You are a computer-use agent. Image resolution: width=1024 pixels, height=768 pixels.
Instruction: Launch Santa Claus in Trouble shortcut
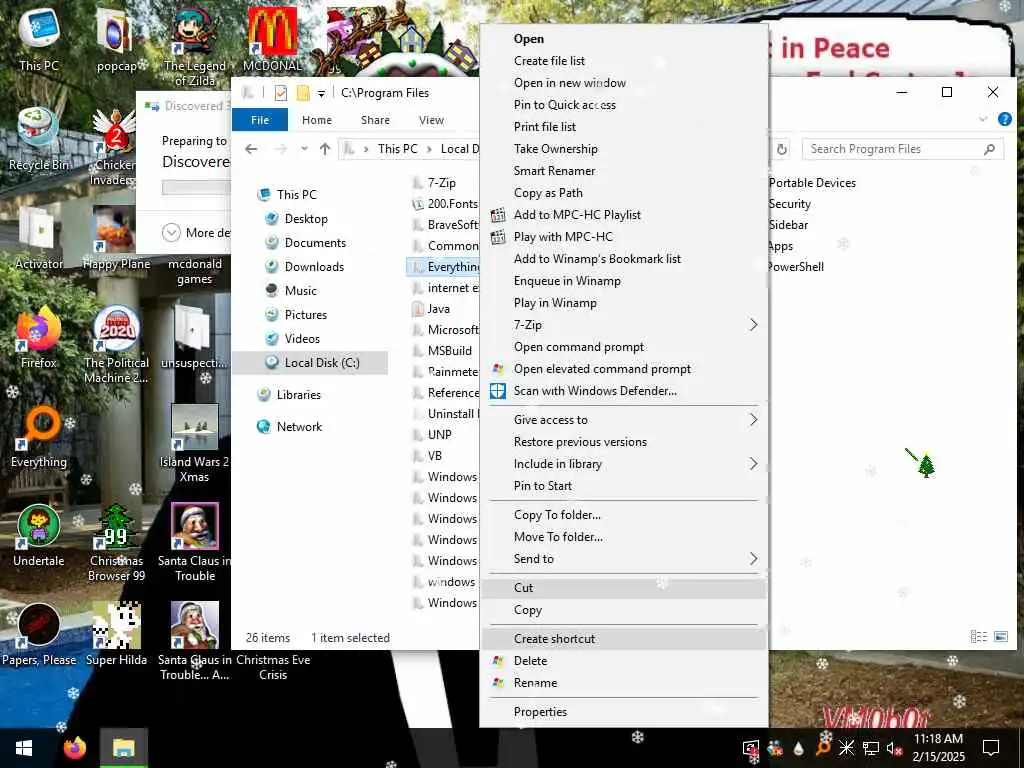coord(195,543)
